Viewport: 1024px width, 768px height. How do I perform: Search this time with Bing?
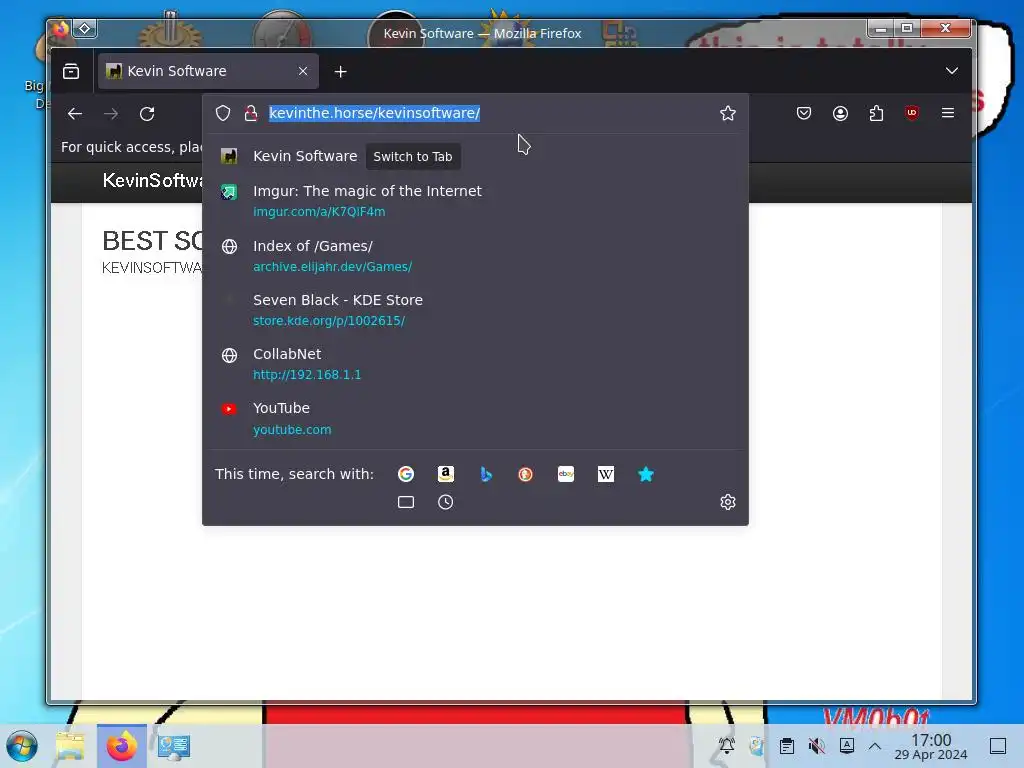(485, 474)
